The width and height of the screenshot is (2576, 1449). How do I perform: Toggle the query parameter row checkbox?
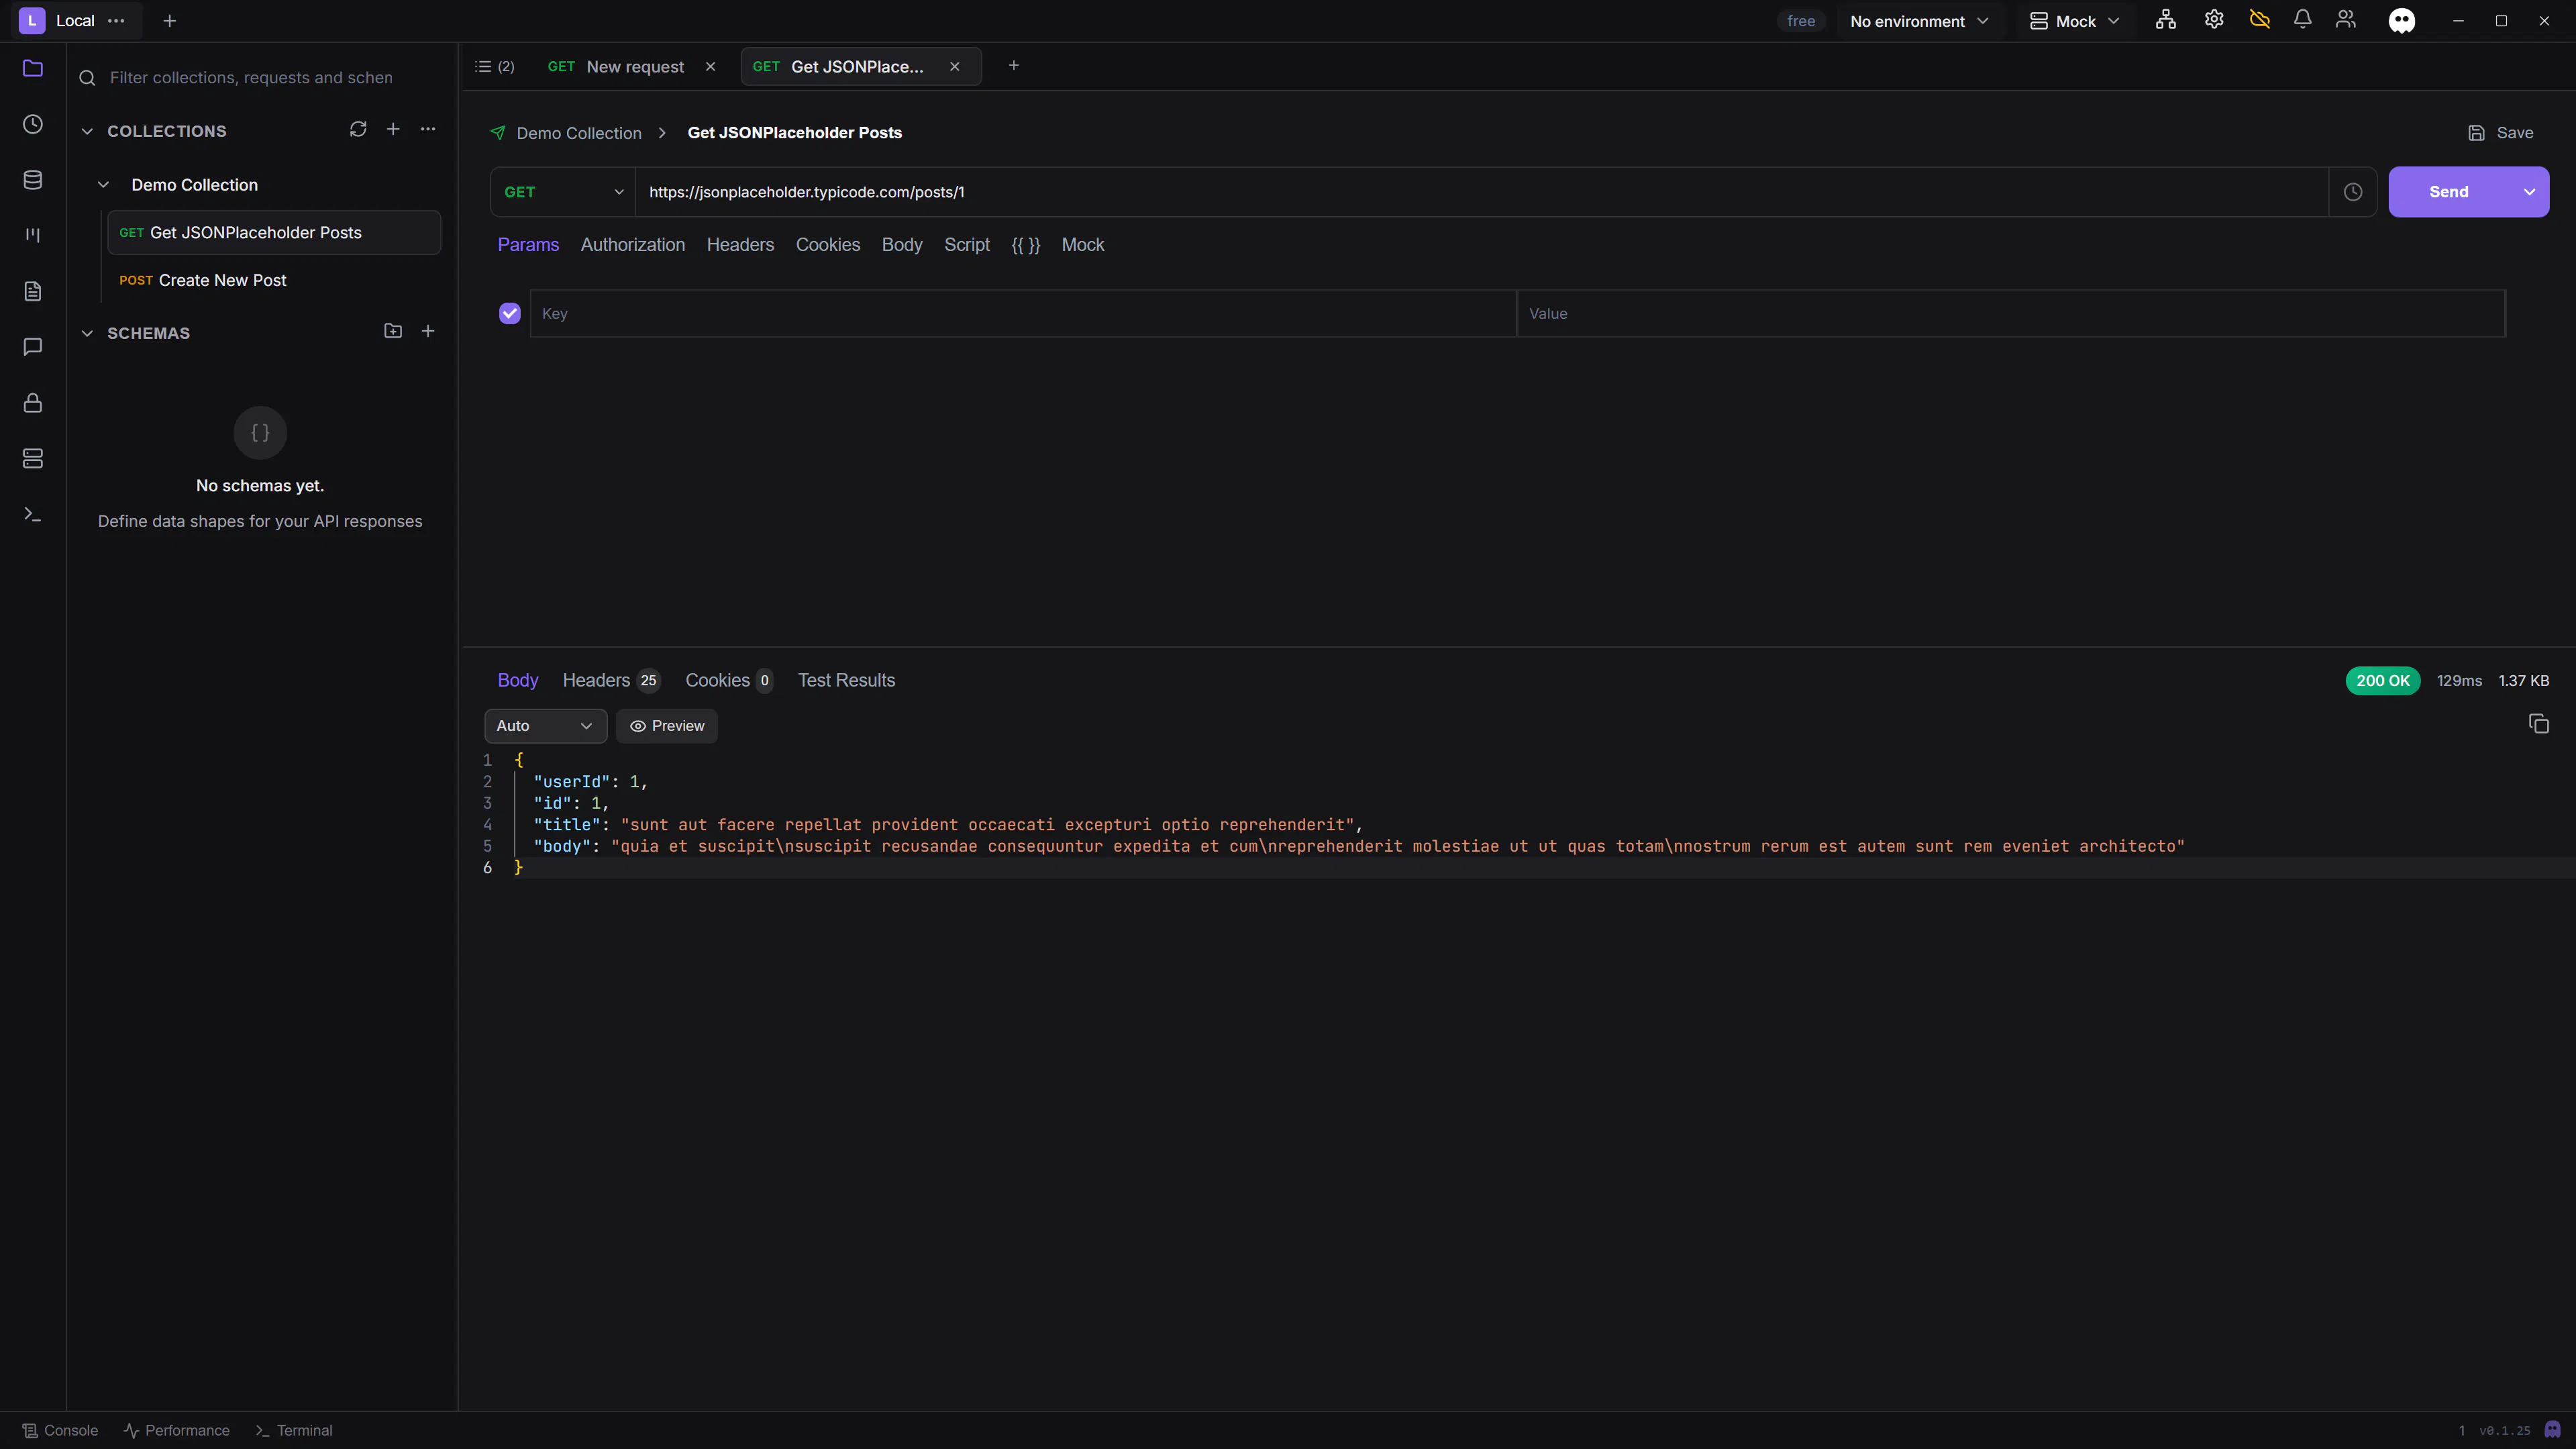tap(510, 314)
